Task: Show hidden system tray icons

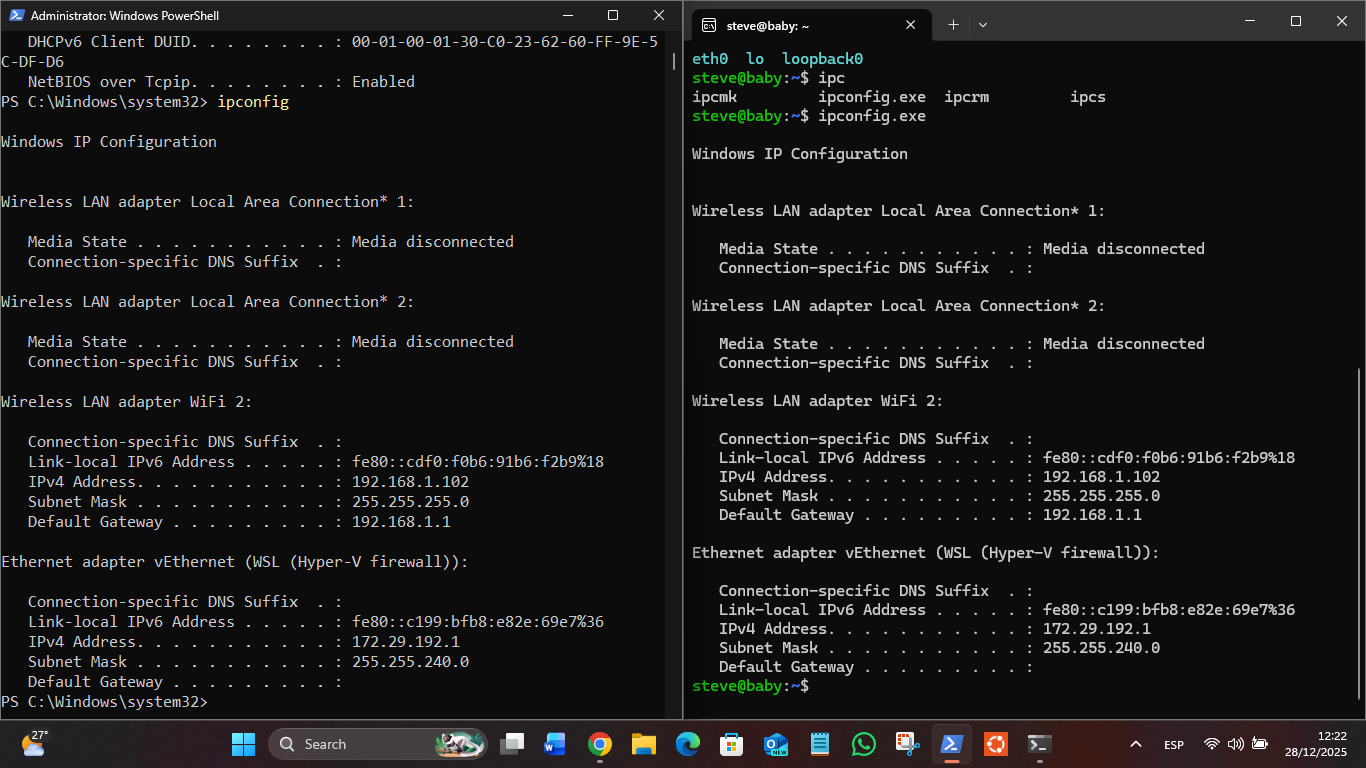Action: pyautogui.click(x=1135, y=744)
